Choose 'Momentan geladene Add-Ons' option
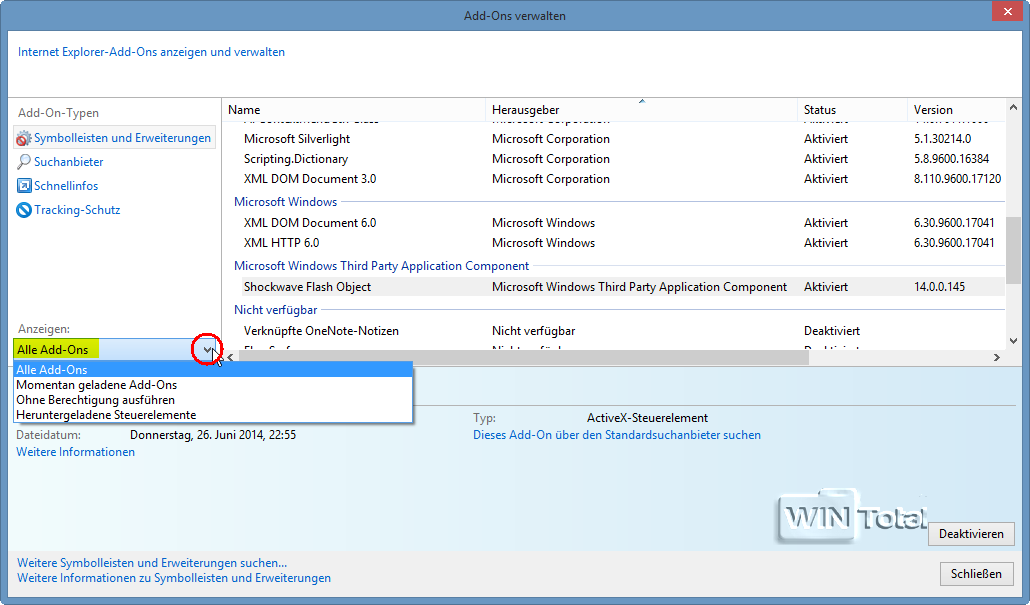This screenshot has width=1030, height=605. 213,385
